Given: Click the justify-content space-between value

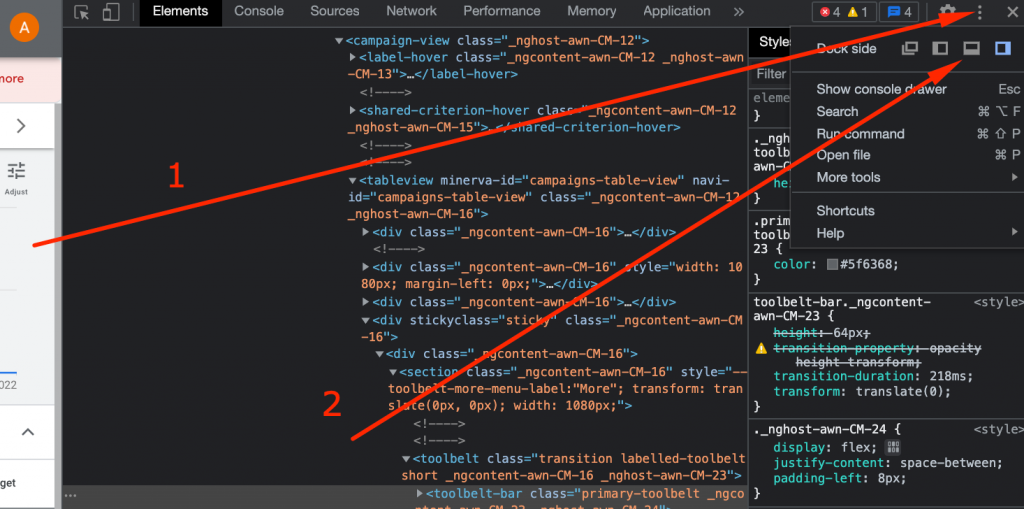Looking at the screenshot, I should (947, 463).
